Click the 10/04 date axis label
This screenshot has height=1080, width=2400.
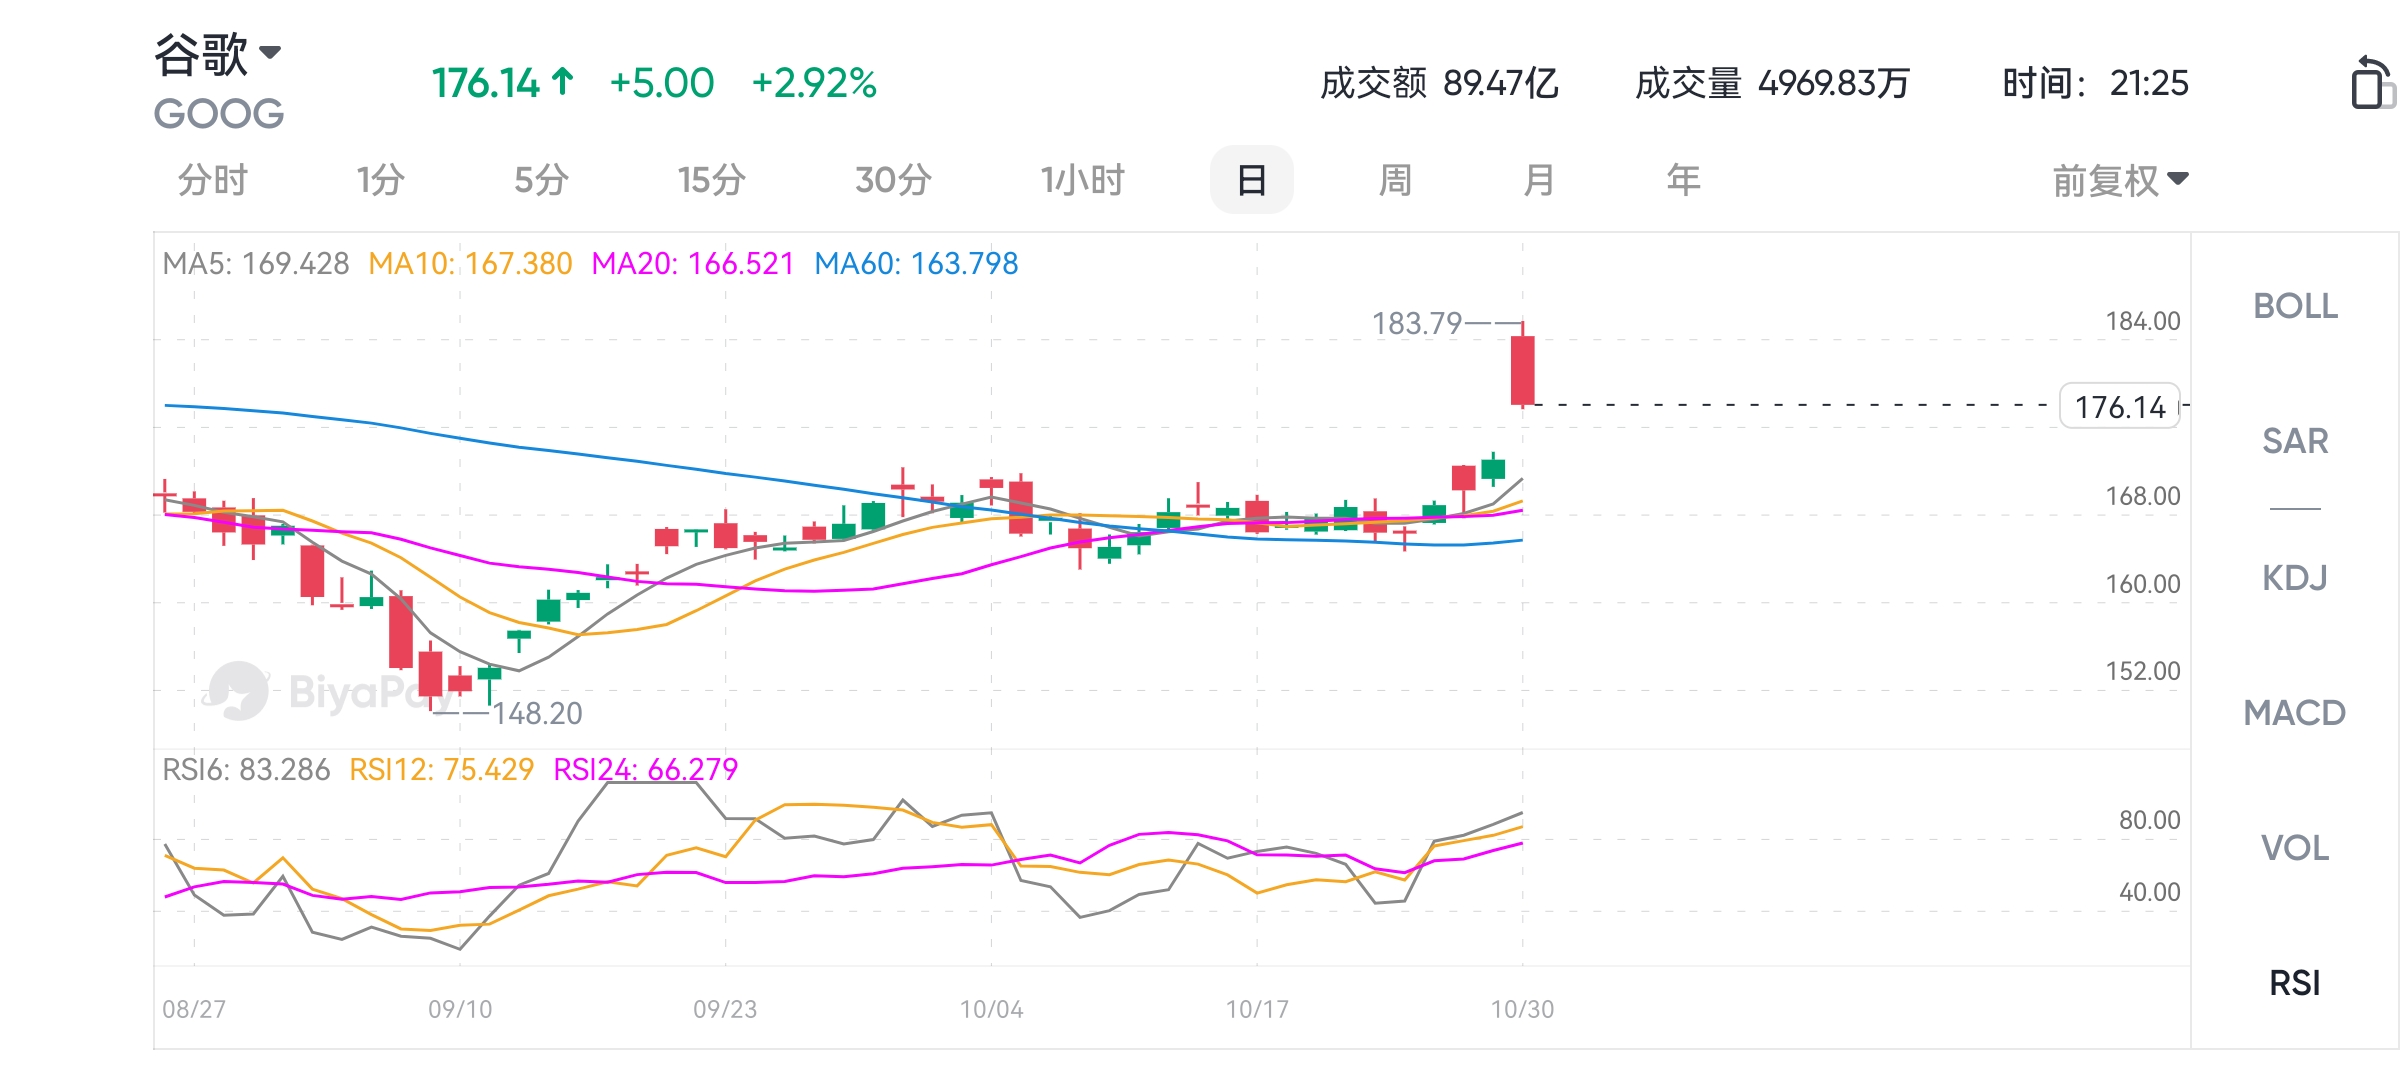(992, 1009)
